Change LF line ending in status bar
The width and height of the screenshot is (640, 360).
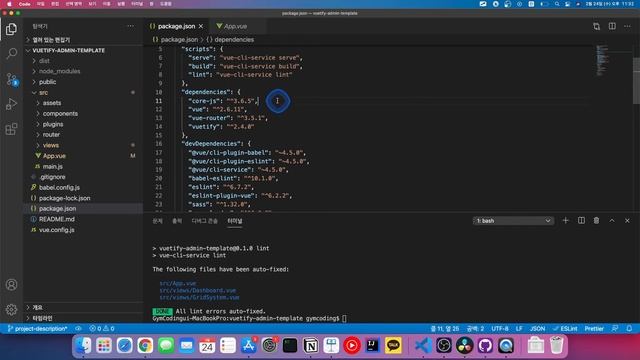click(519, 329)
